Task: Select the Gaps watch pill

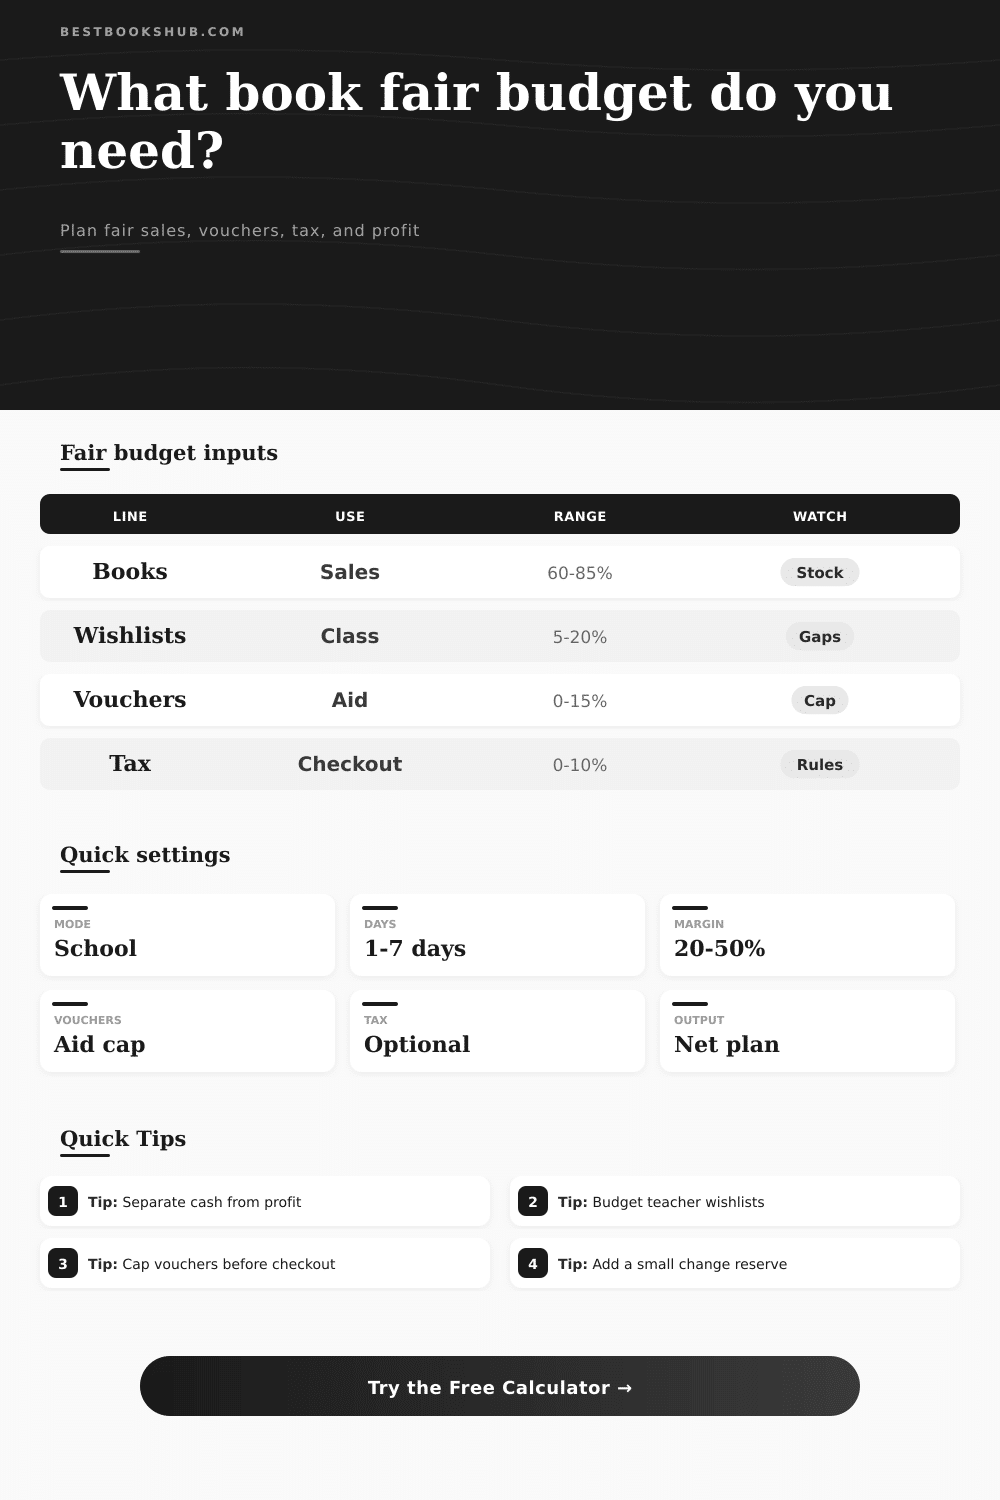Action: click(x=820, y=636)
